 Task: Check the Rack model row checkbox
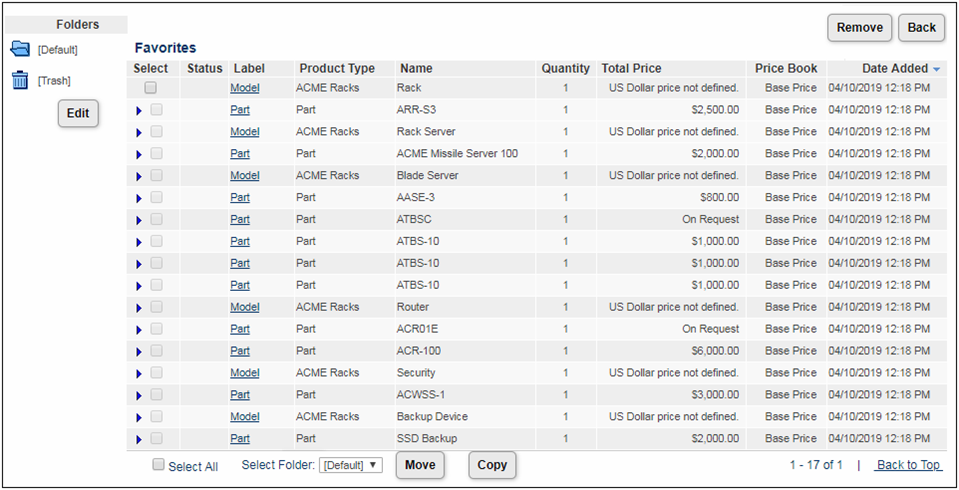point(151,88)
